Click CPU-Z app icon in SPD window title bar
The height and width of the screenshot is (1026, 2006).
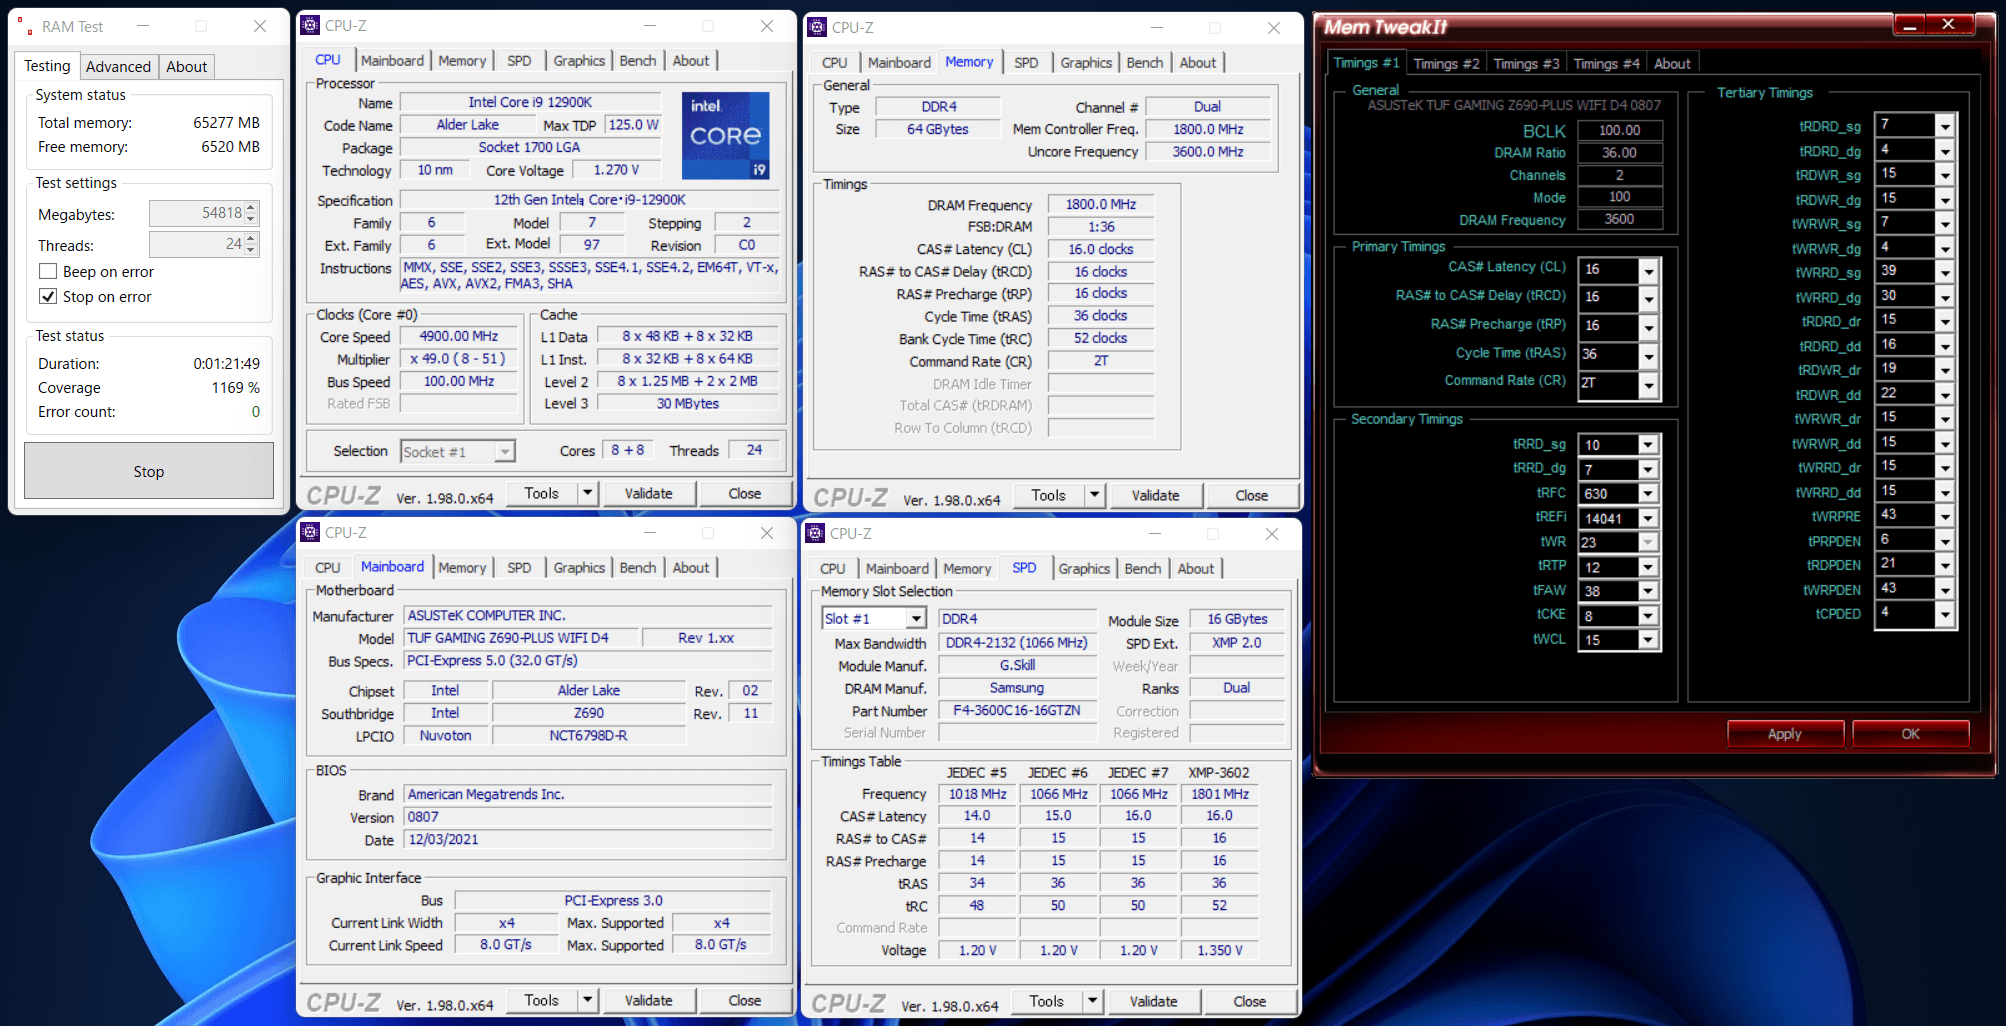816,533
